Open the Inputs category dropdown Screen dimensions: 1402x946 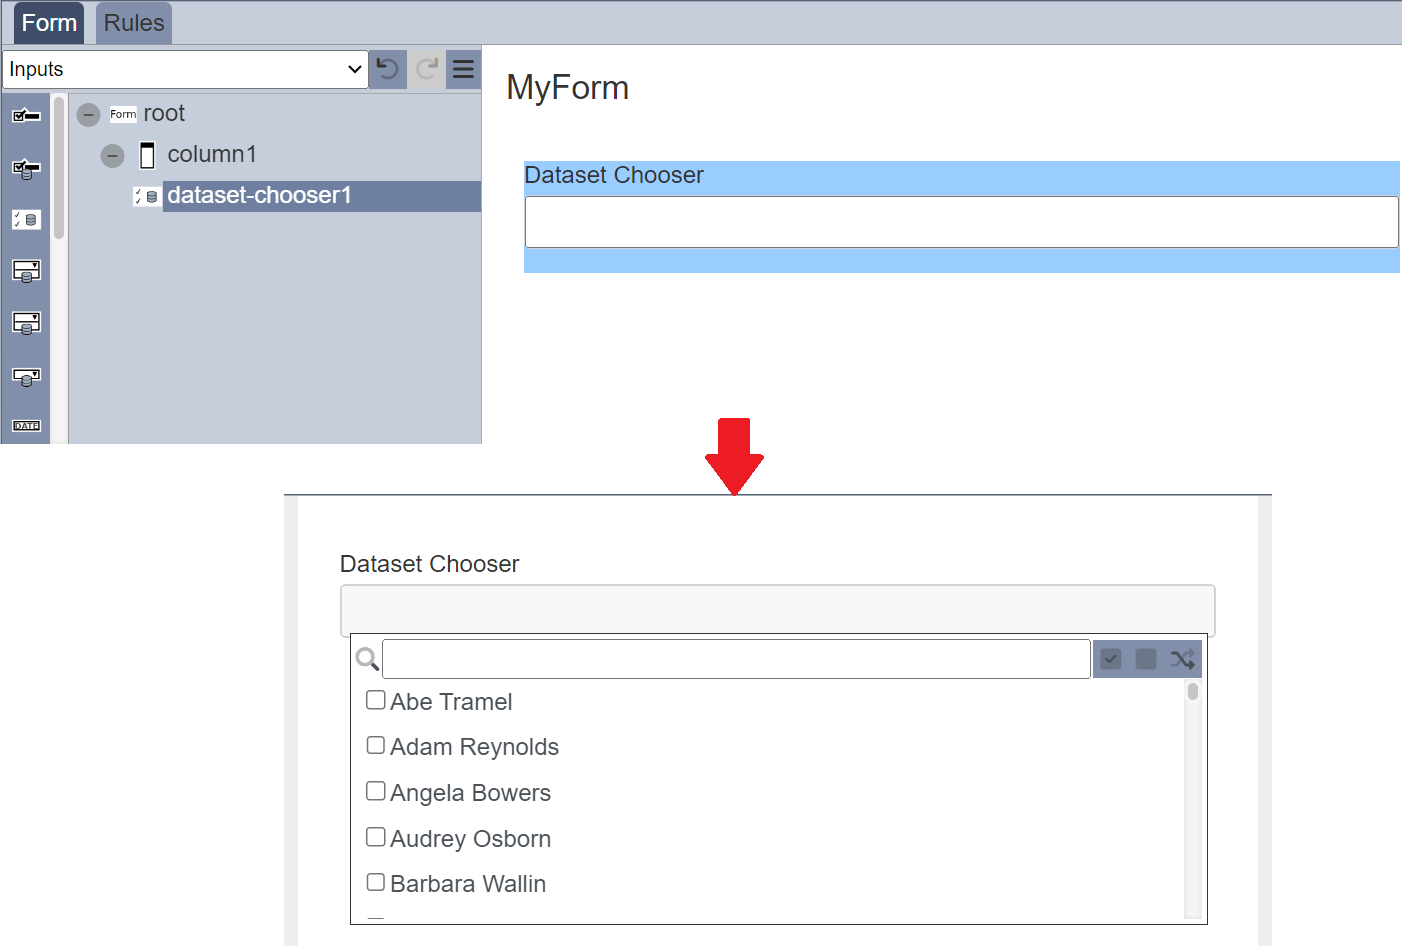185,69
